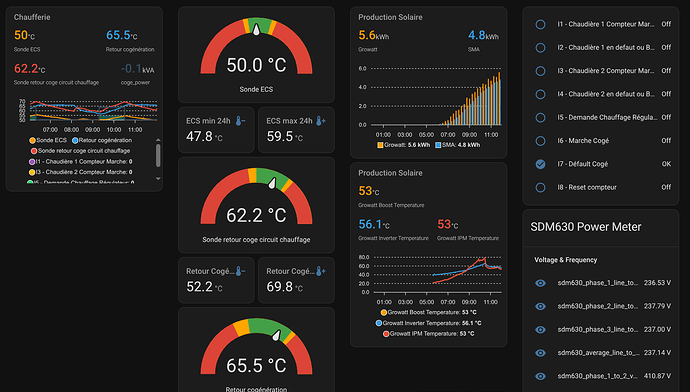The height and width of the screenshot is (392, 690).
Task: Toggle Sonde ECS series in Chaufferie legend
Action: (48, 140)
